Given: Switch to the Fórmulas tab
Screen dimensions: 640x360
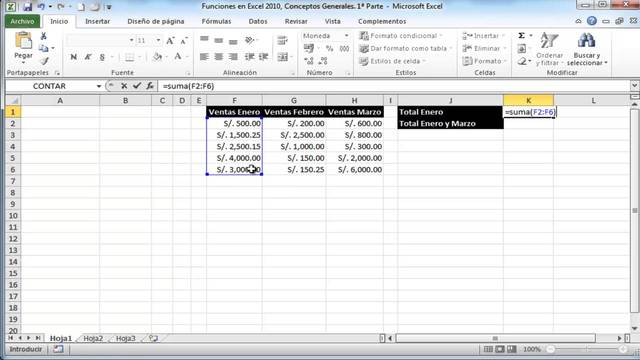Looking at the screenshot, I should click(x=216, y=21).
